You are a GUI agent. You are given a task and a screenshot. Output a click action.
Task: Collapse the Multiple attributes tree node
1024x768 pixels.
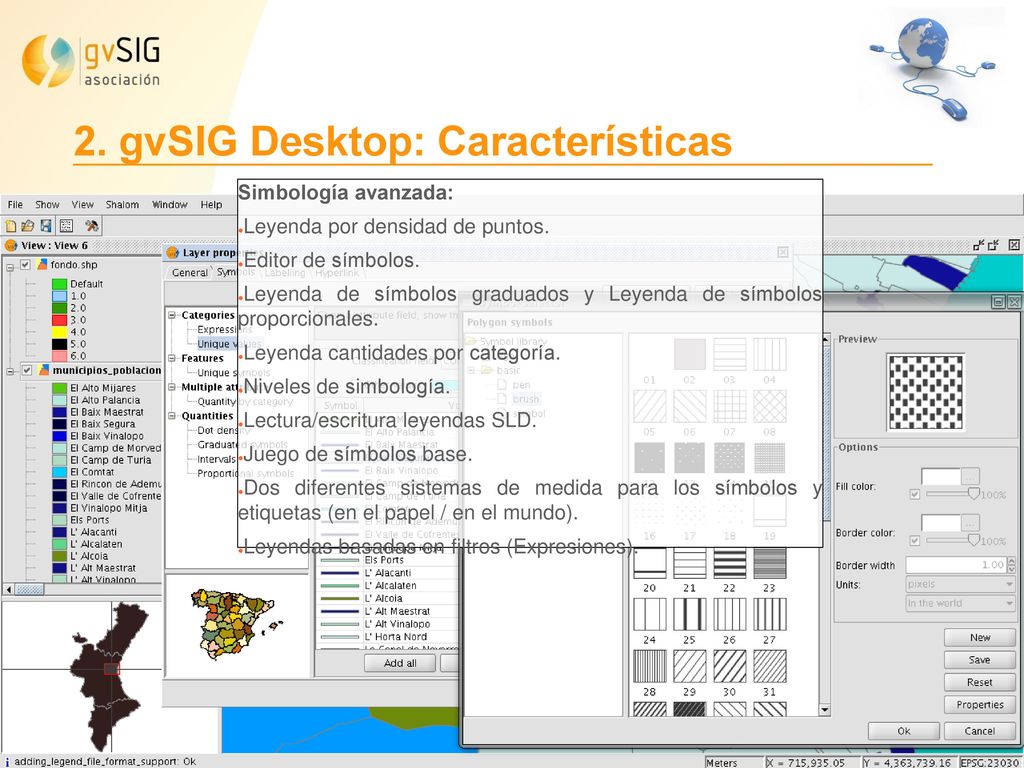point(172,387)
